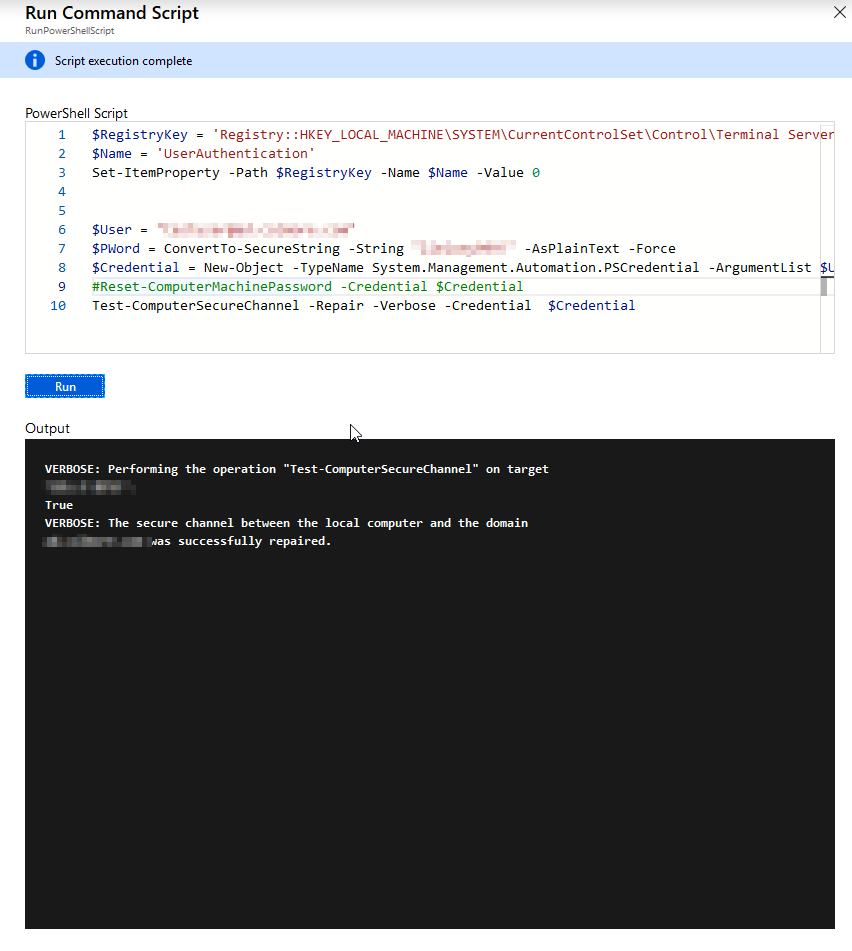This screenshot has width=852, height=951.
Task: Click inside the black Output console area
Action: point(430,700)
